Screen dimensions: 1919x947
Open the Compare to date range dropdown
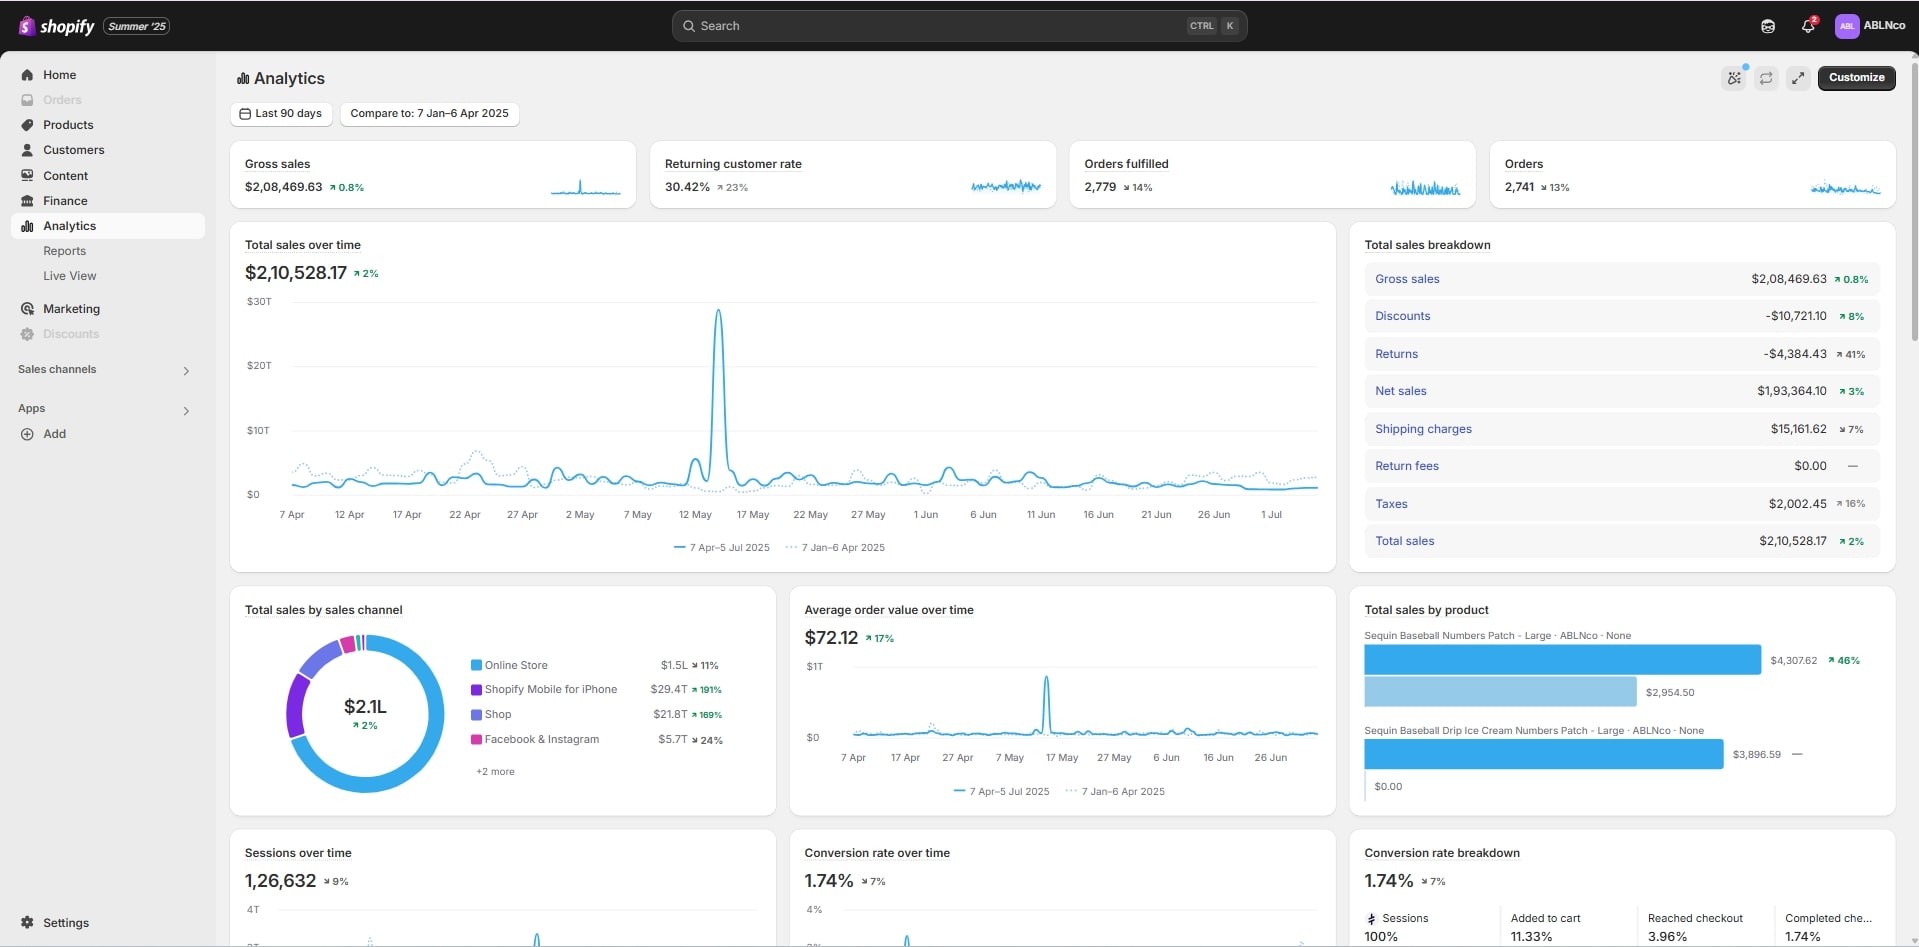click(429, 114)
